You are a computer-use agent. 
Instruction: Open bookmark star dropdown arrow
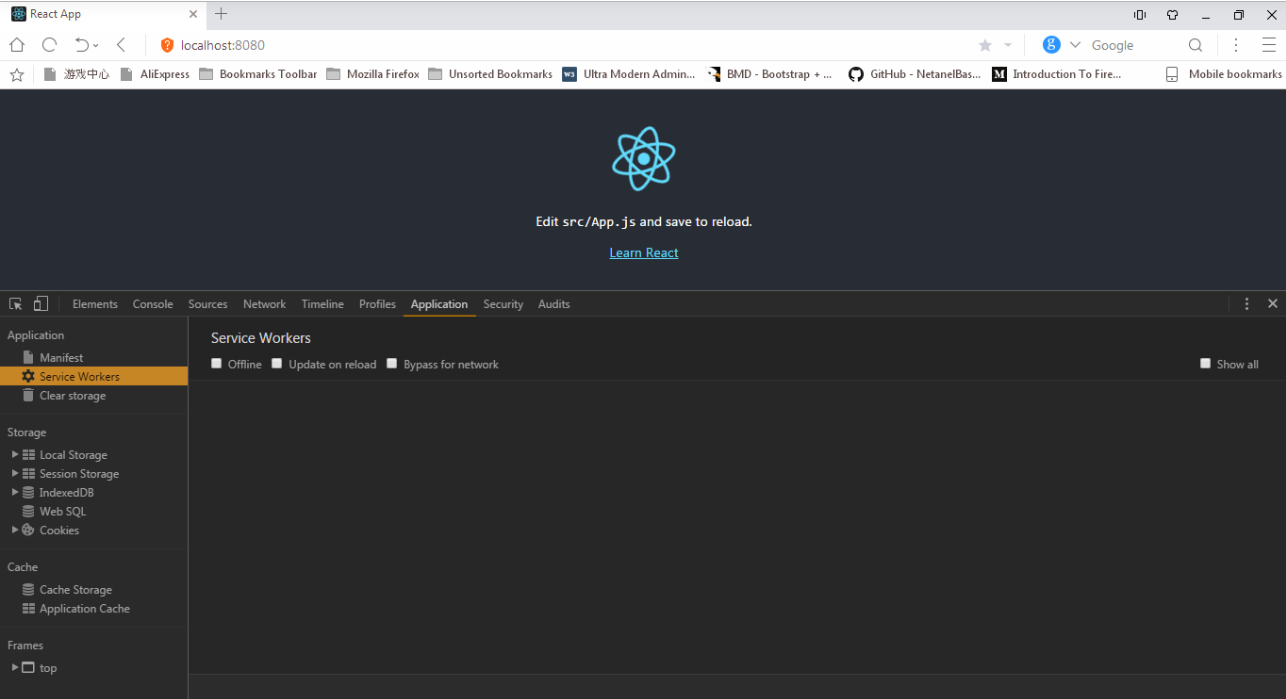click(1007, 45)
